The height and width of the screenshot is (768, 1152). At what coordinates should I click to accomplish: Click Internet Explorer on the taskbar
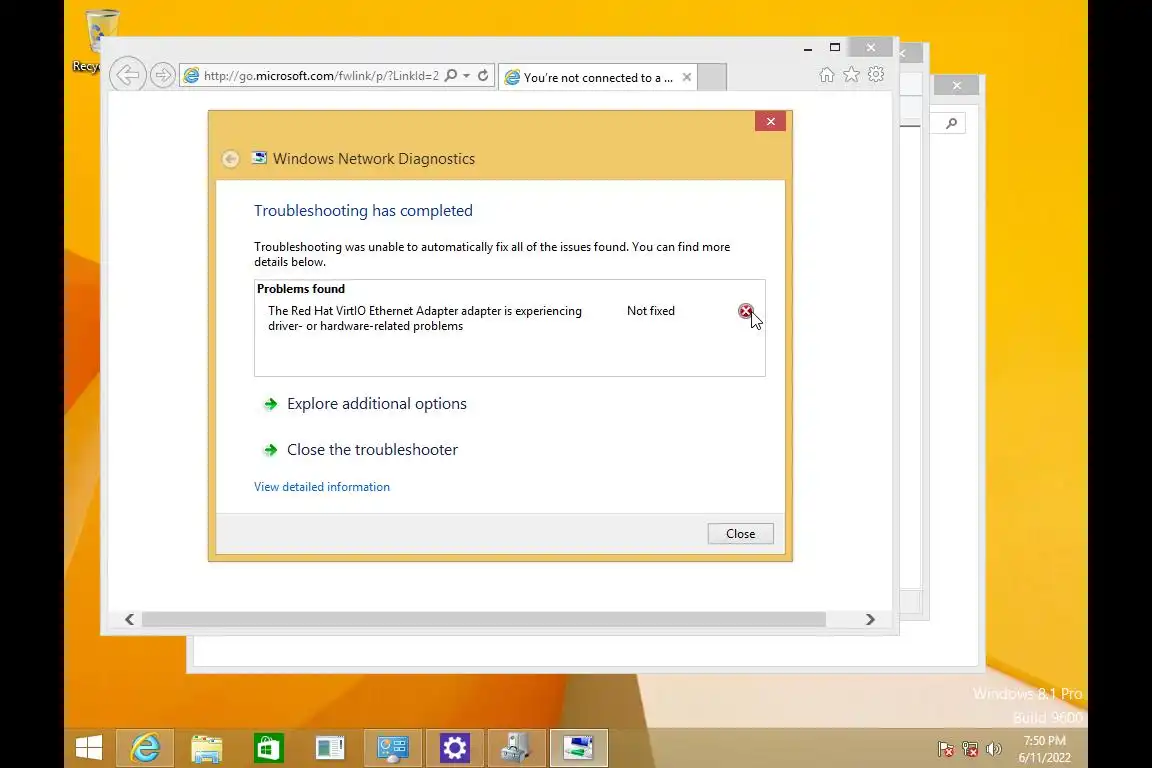[145, 748]
